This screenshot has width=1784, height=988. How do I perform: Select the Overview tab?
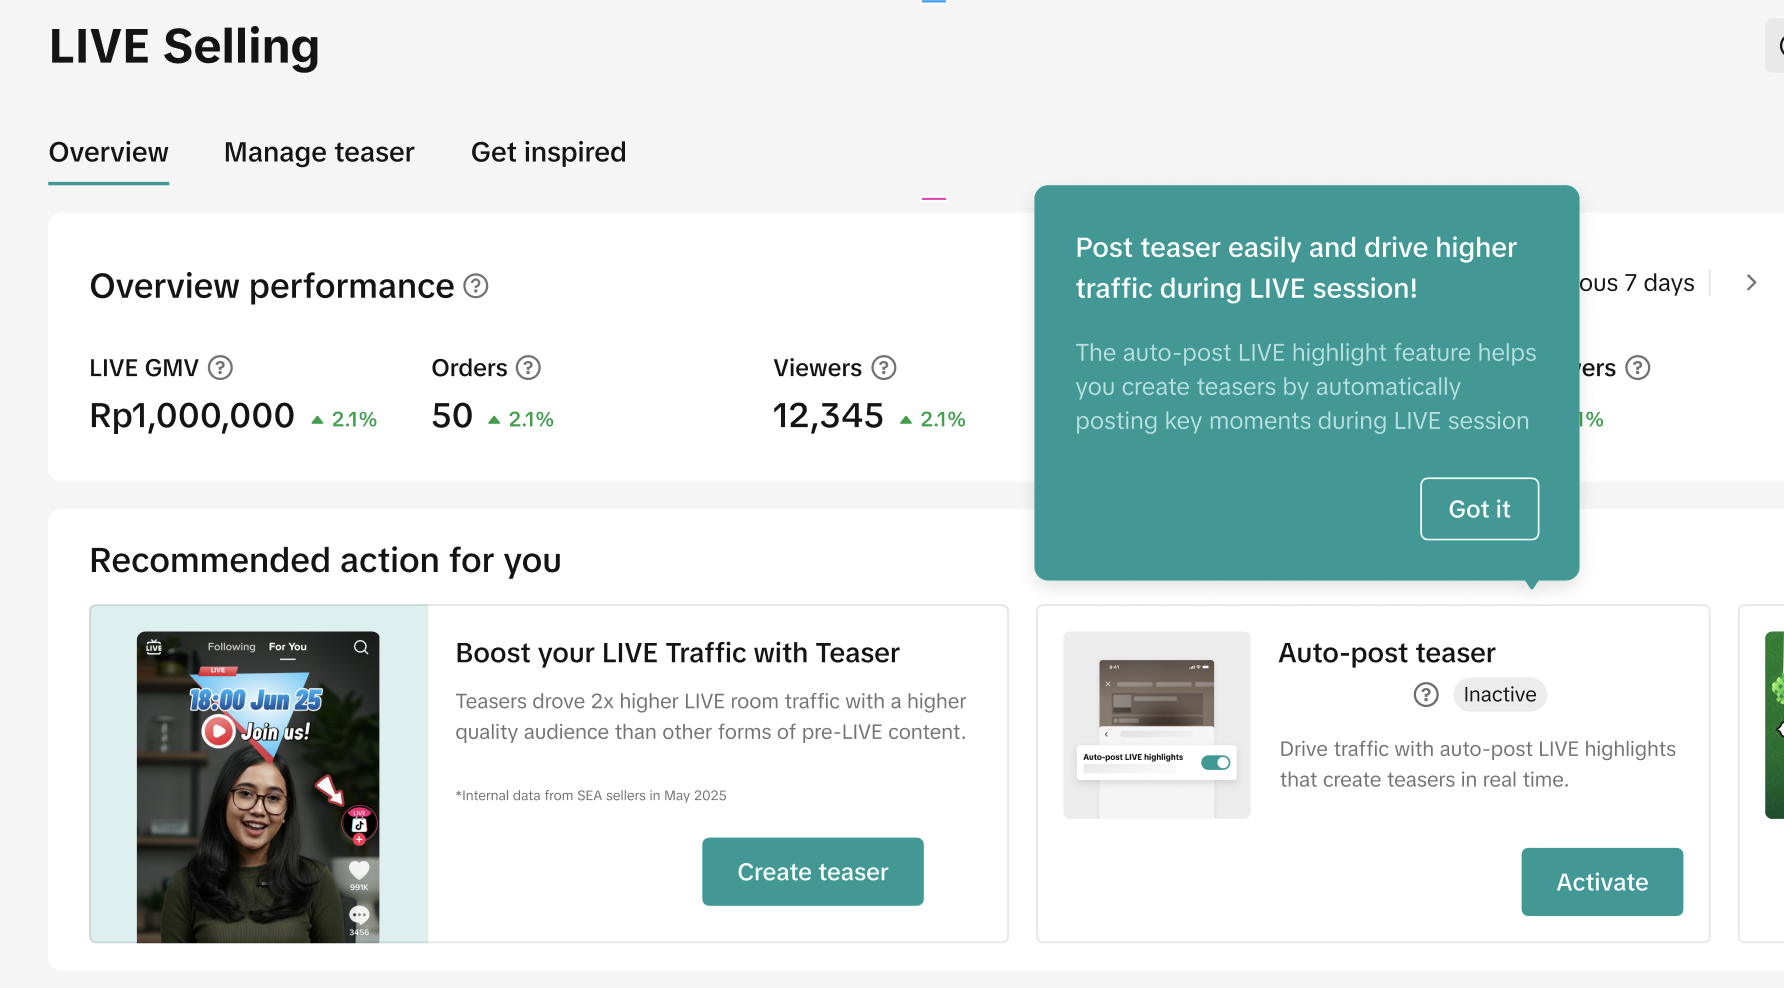click(x=108, y=152)
